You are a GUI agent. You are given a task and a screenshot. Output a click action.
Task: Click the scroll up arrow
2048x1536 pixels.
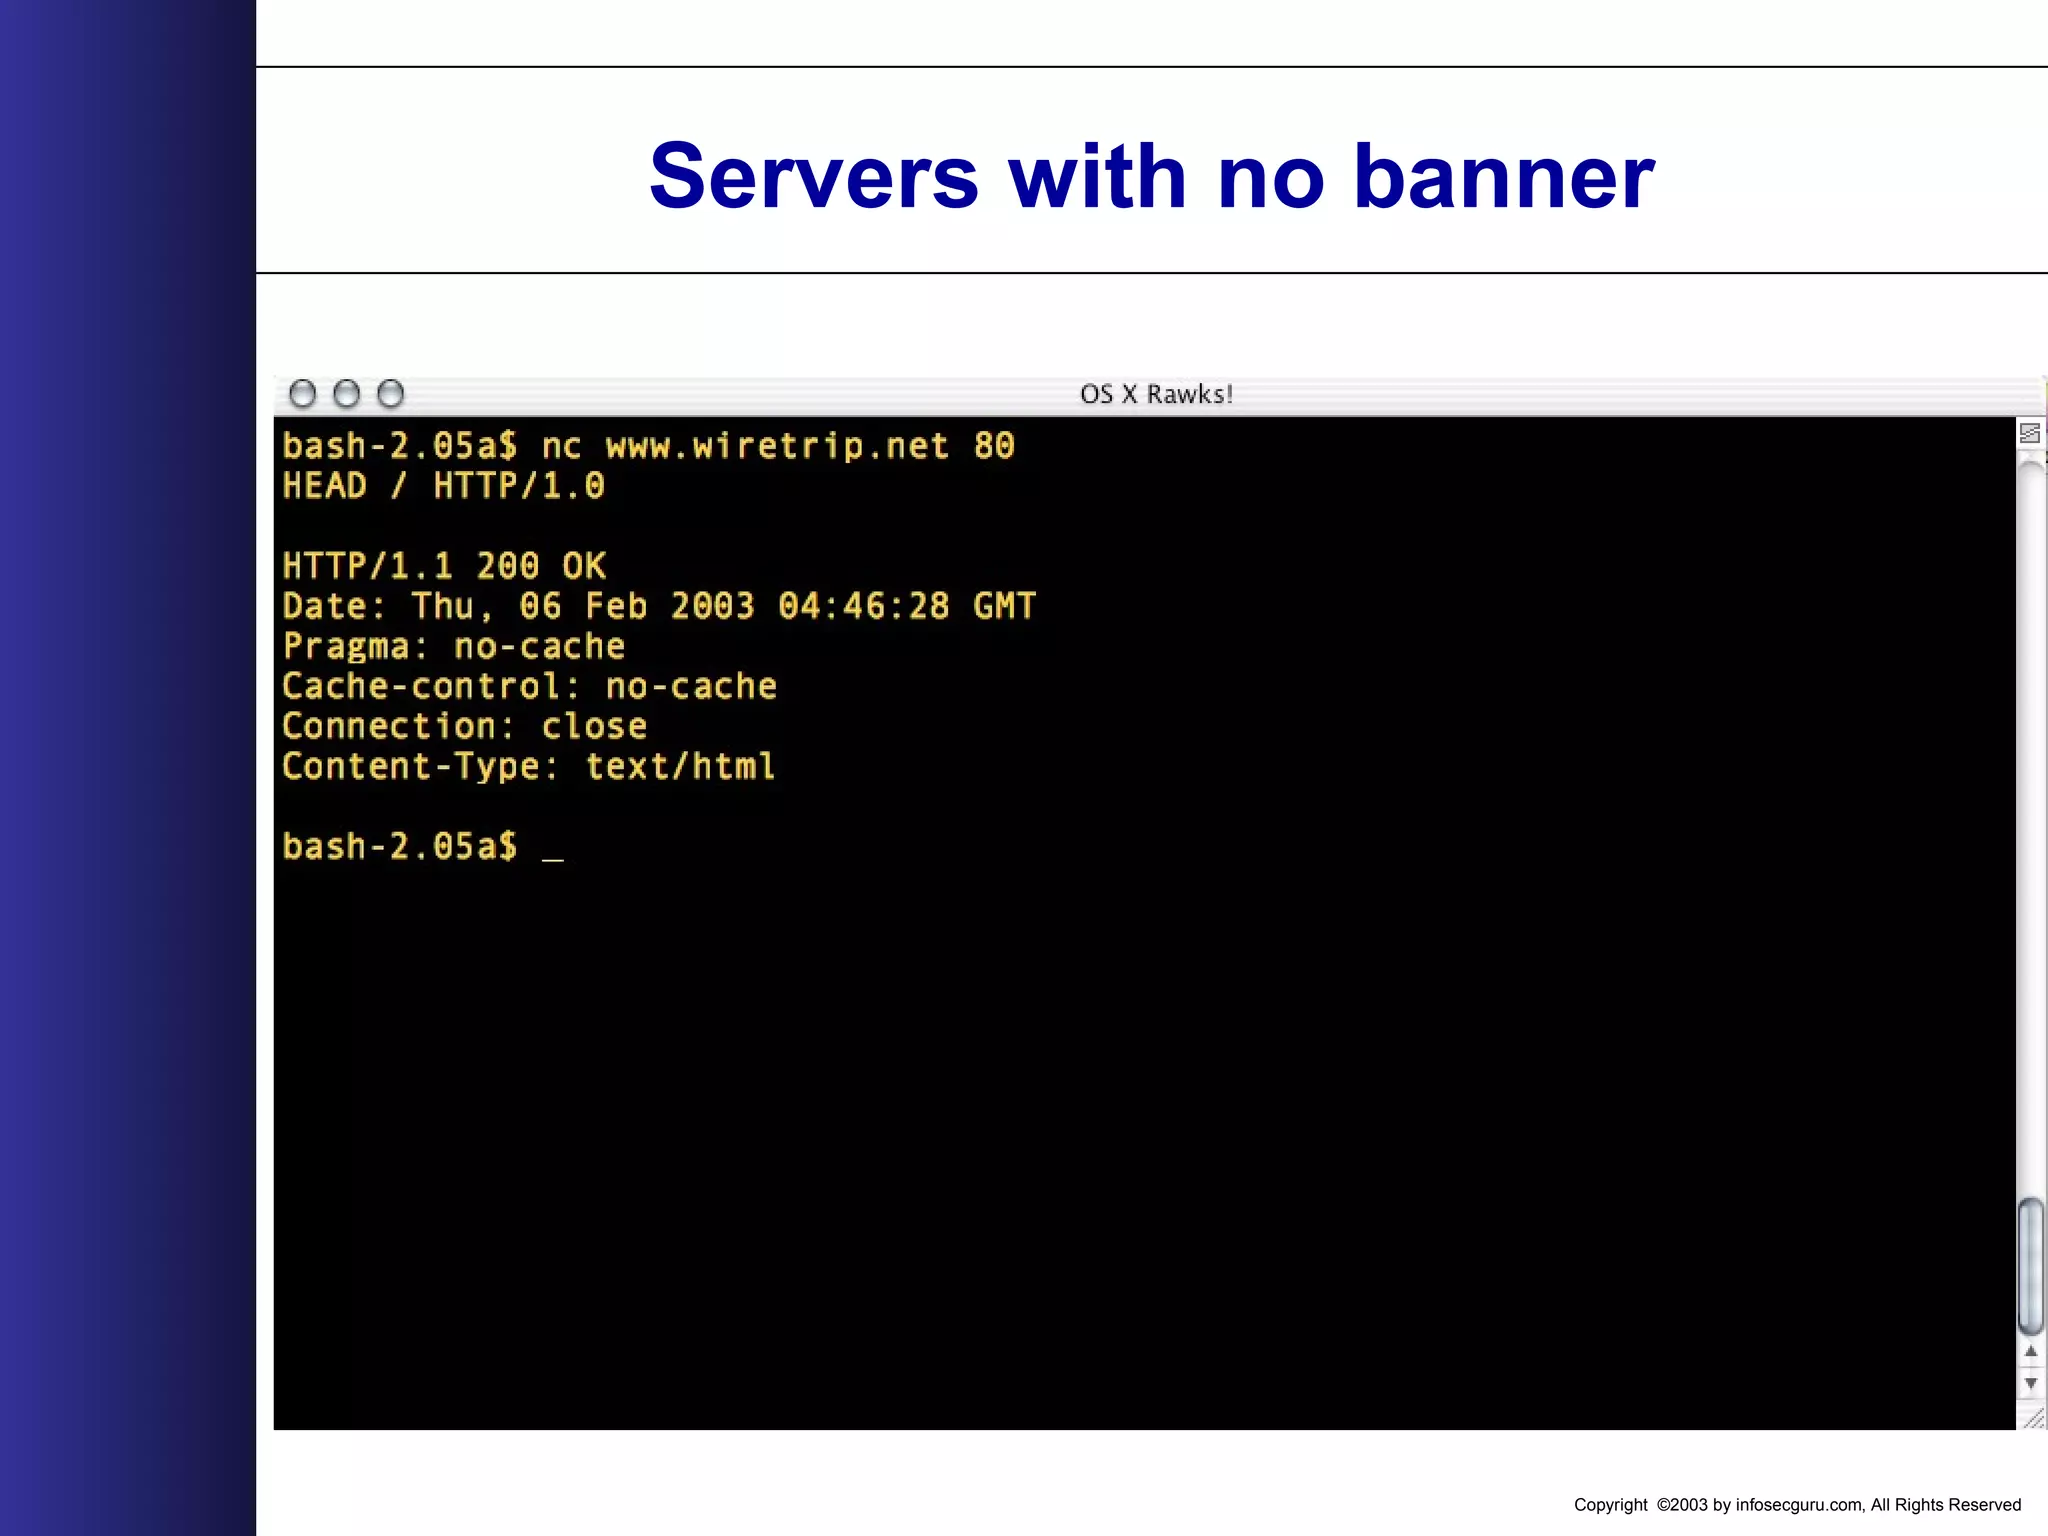click(x=2031, y=1351)
